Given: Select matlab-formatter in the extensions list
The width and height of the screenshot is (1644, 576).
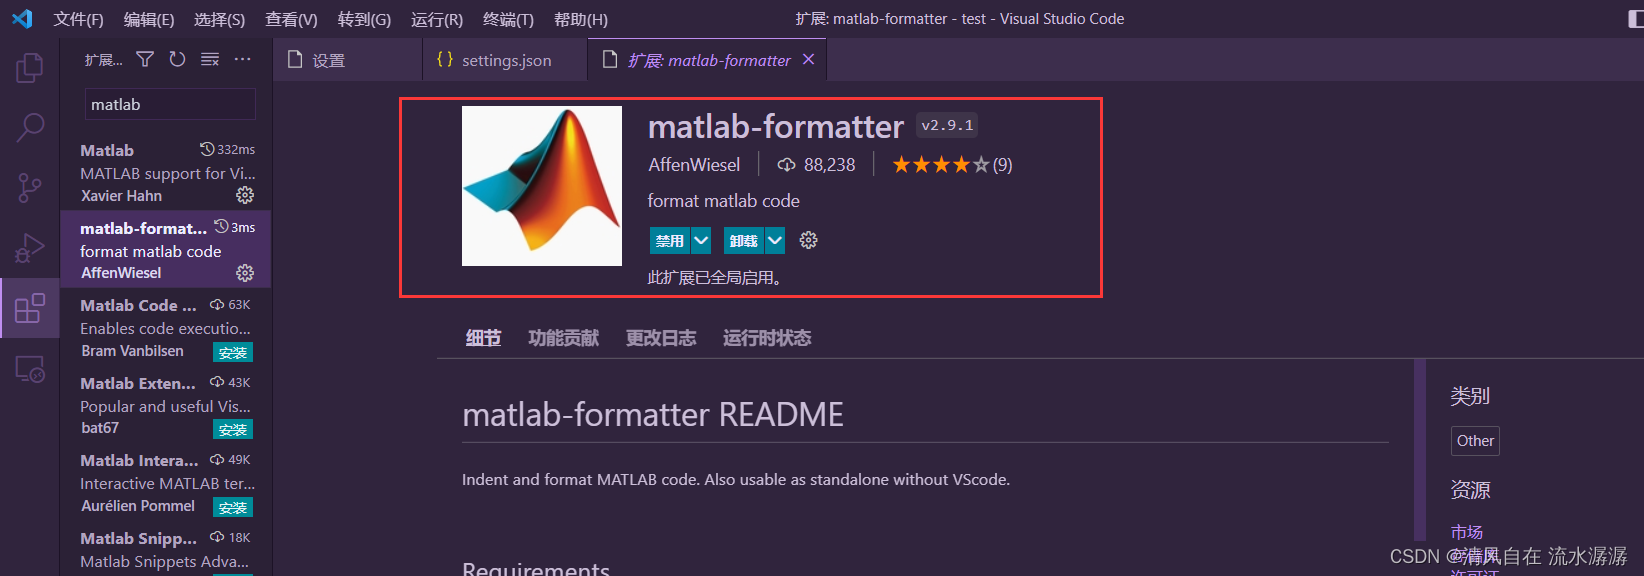Looking at the screenshot, I should click(x=165, y=249).
